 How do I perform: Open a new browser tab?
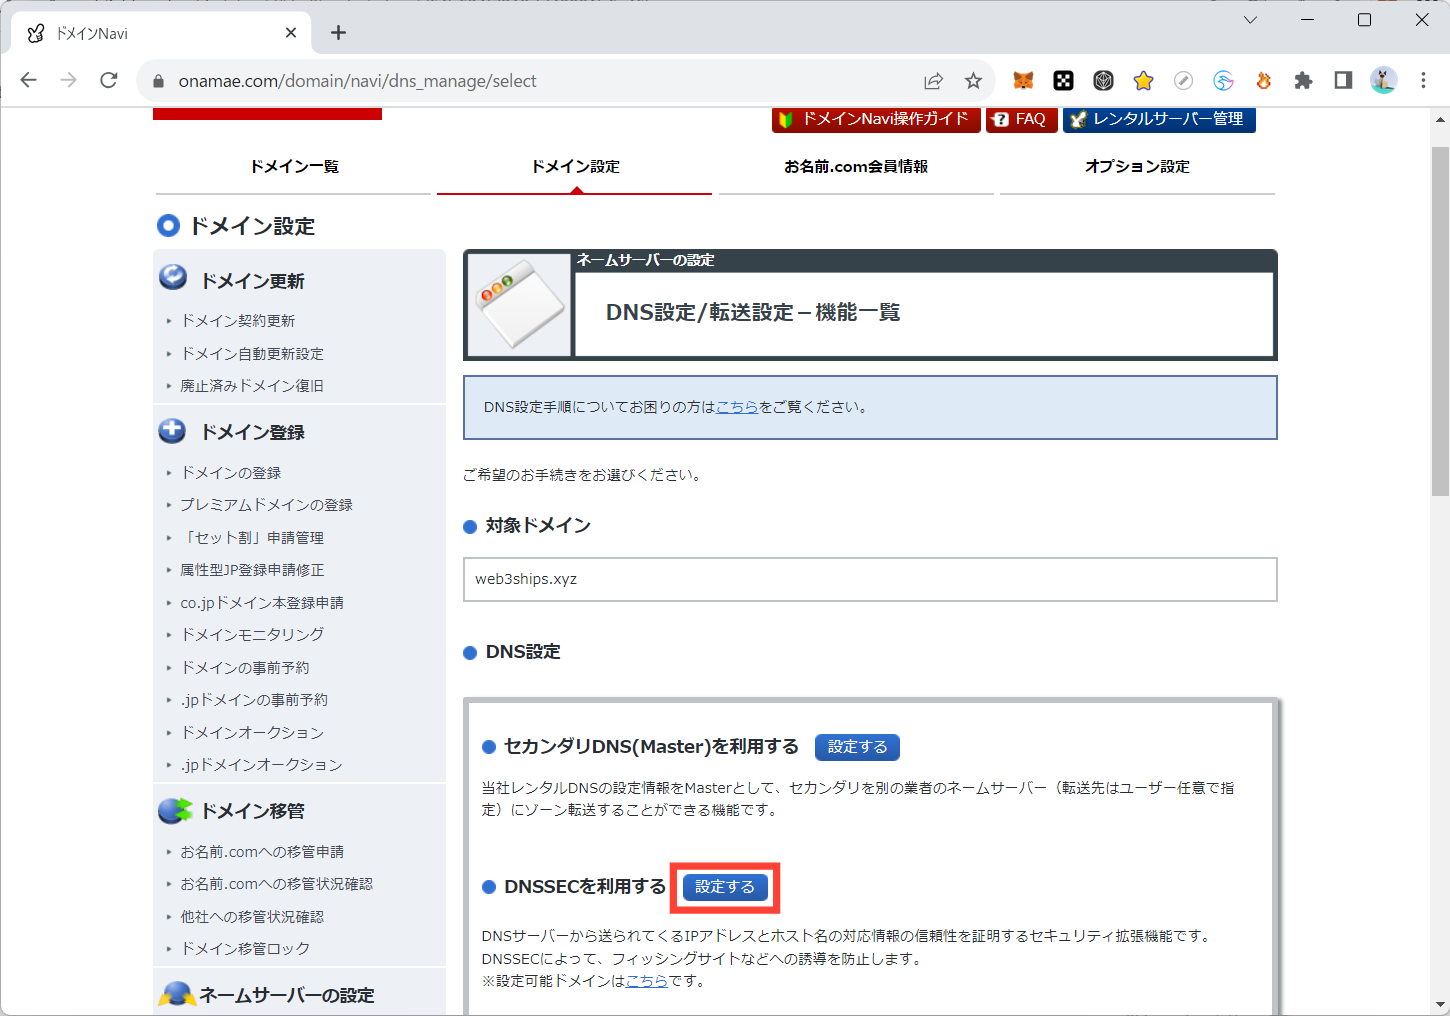pyautogui.click(x=338, y=33)
